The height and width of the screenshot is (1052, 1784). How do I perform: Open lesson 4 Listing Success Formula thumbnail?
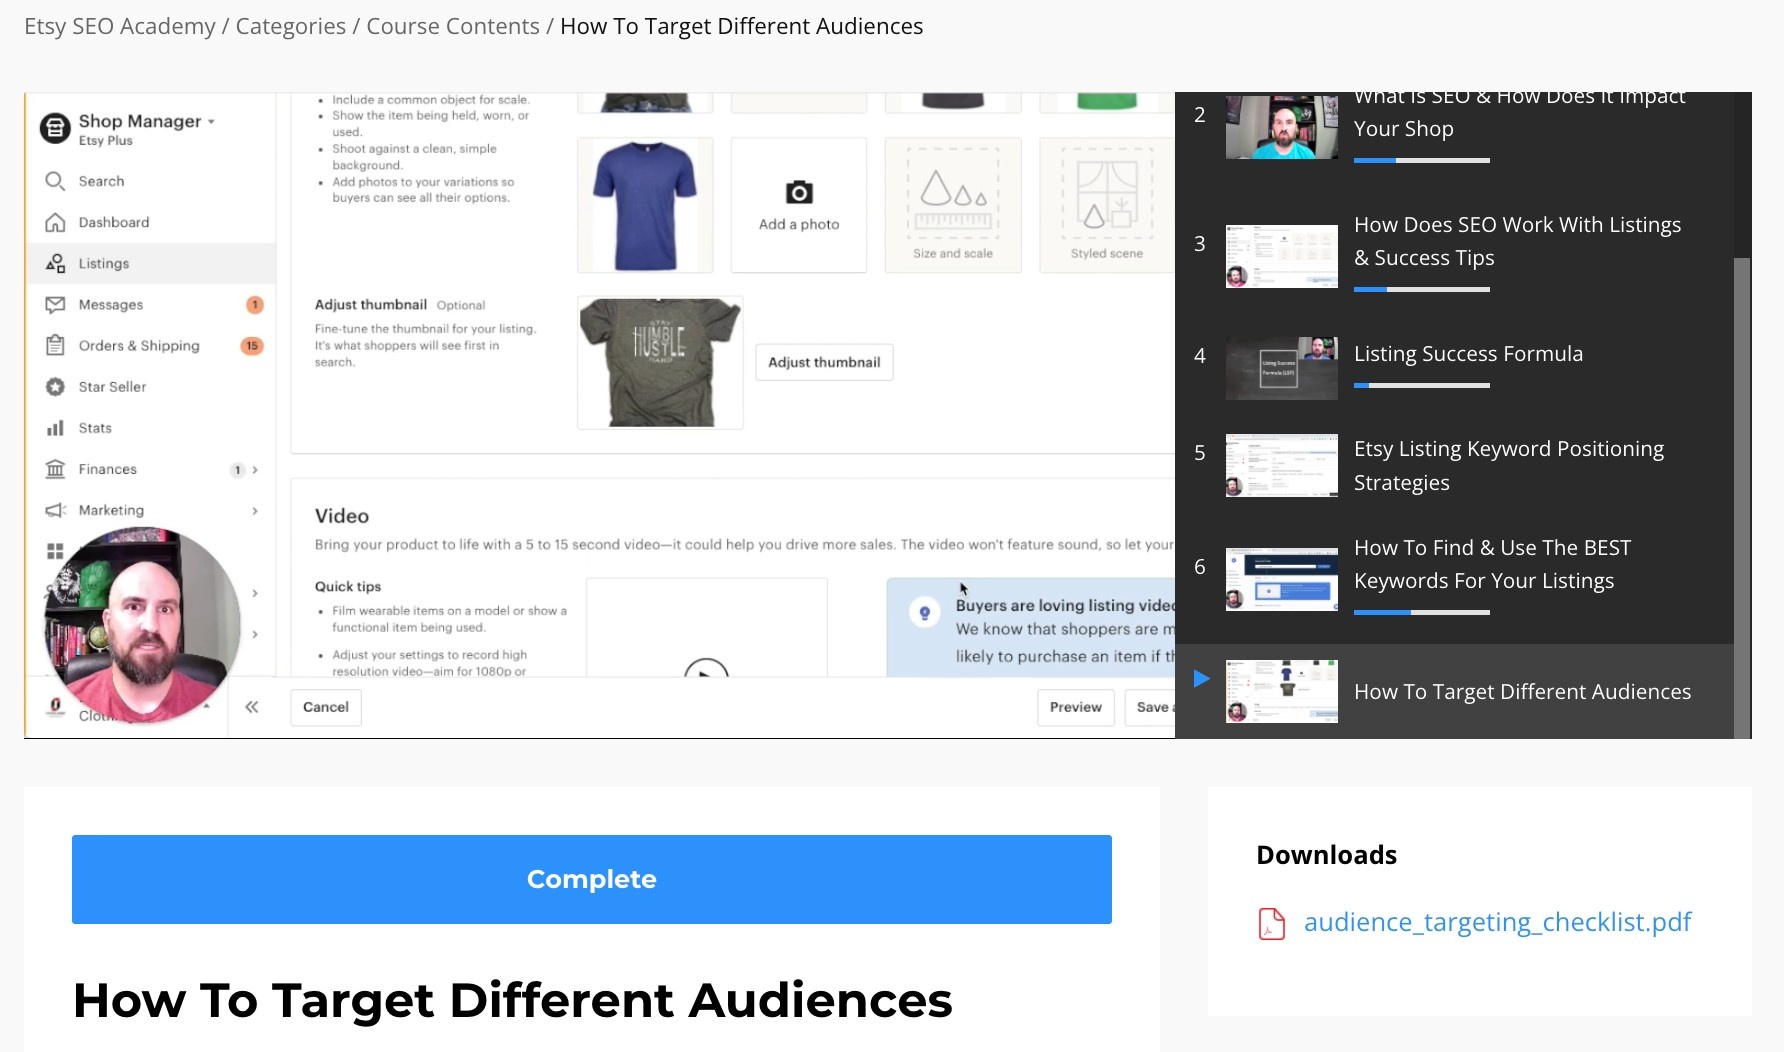1282,368
